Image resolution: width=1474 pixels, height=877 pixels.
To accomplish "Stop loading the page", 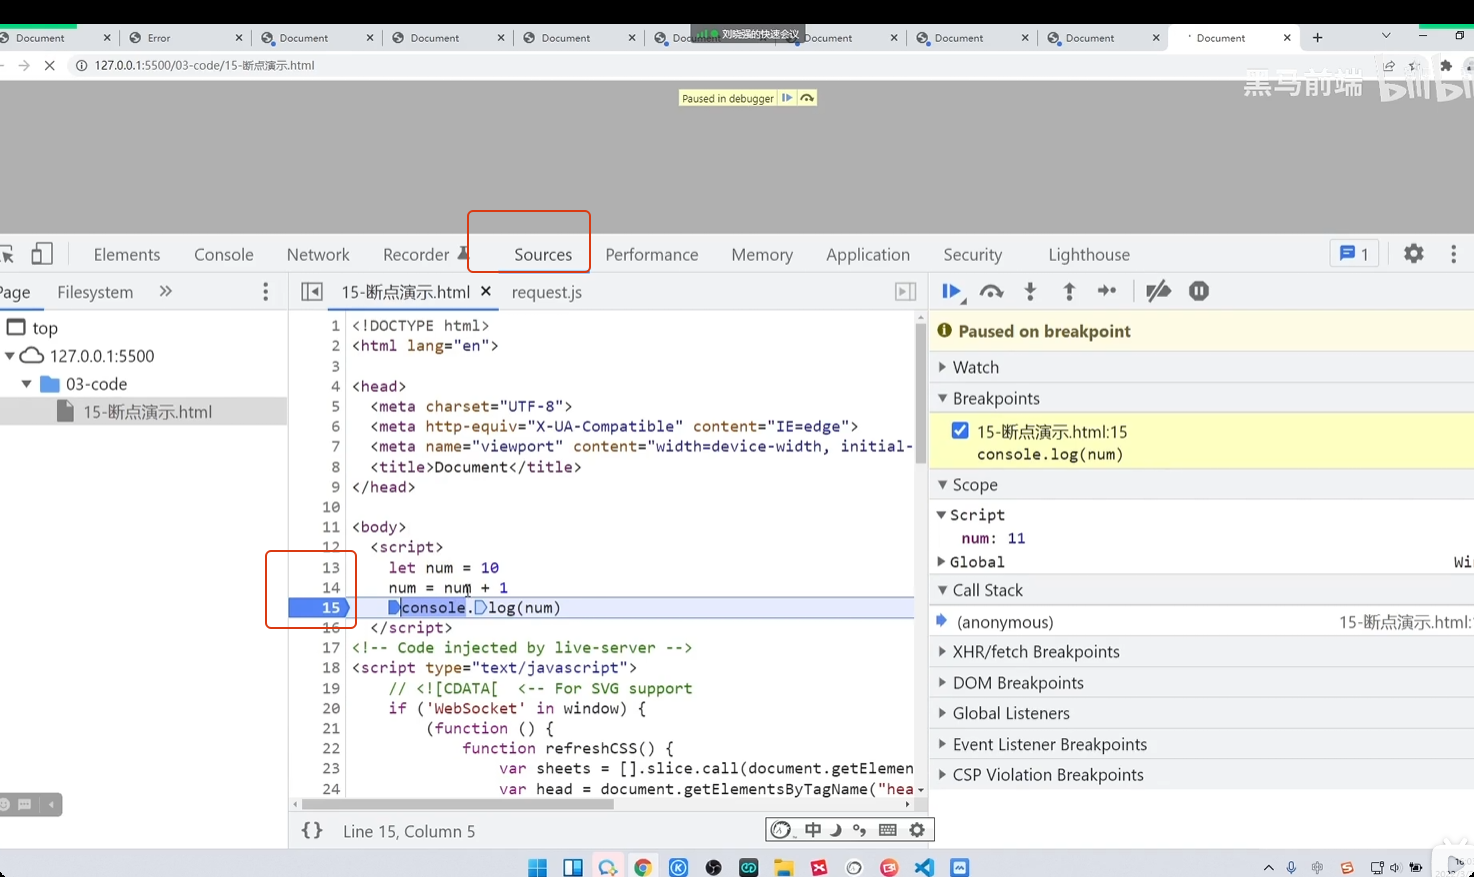I will 49,65.
